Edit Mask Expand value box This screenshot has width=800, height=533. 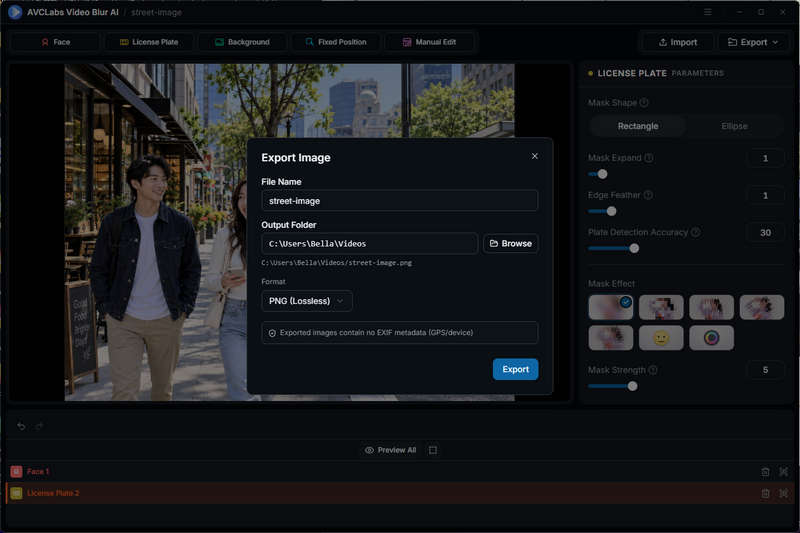[x=765, y=158]
